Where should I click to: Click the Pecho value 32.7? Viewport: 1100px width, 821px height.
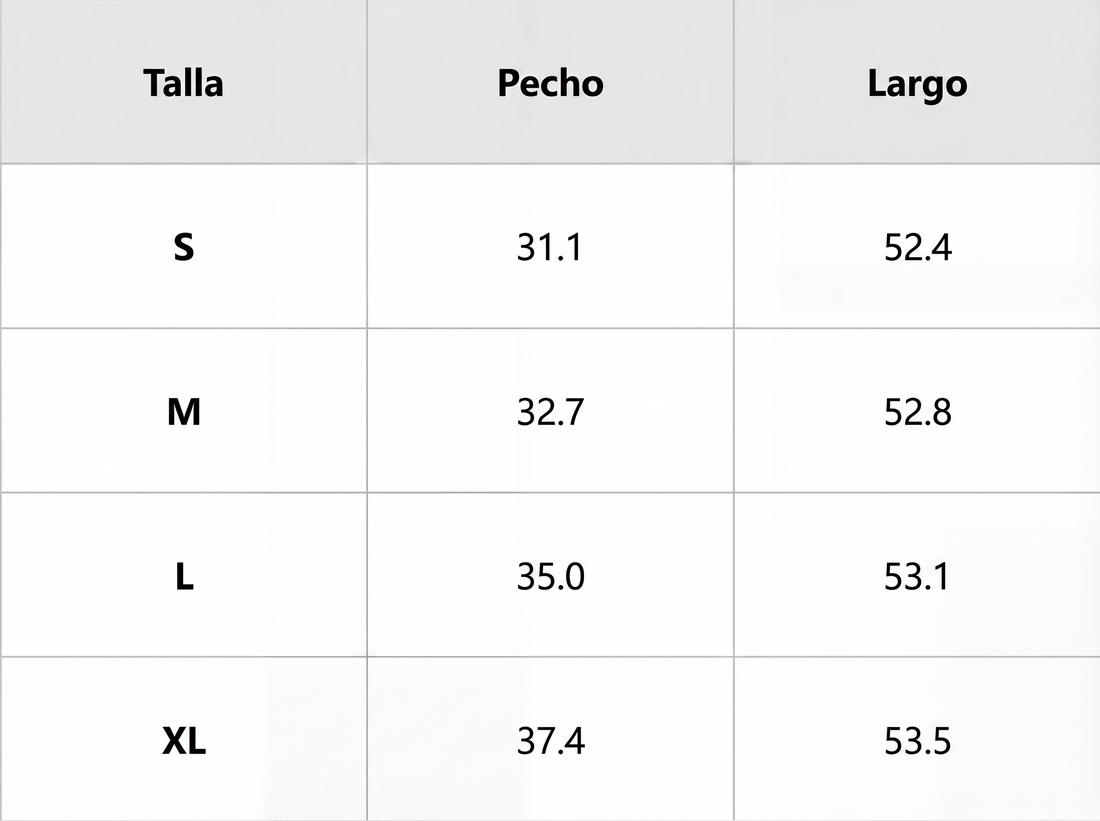click(x=550, y=411)
